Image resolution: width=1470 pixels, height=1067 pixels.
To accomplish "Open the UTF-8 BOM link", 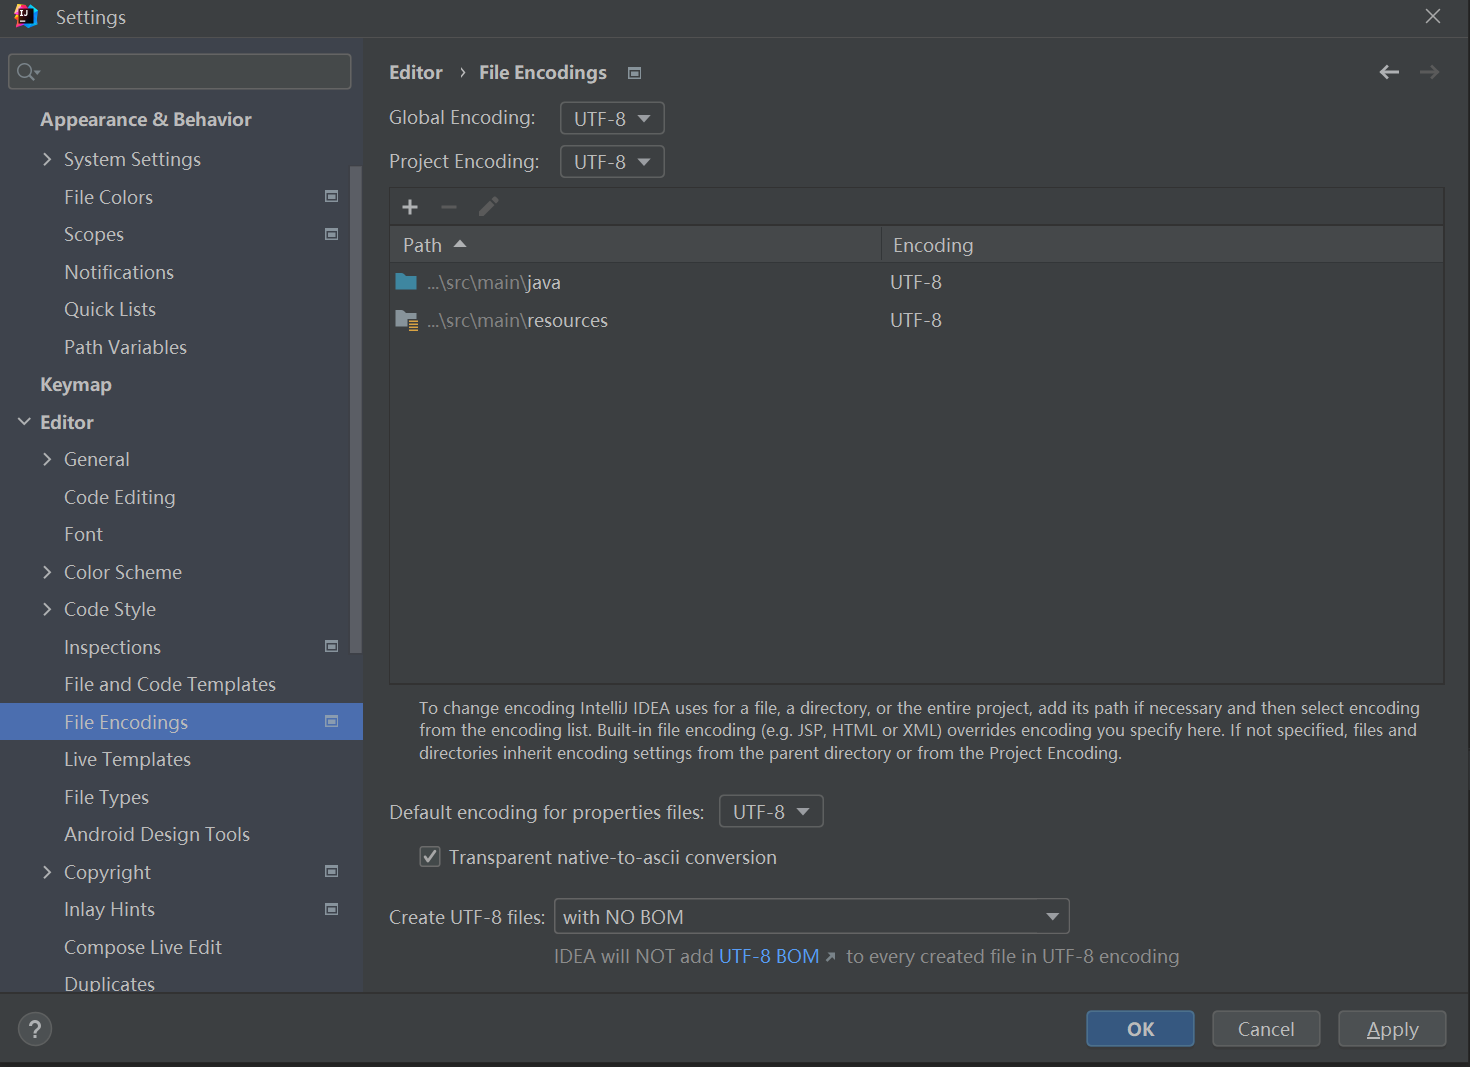I will click(768, 955).
